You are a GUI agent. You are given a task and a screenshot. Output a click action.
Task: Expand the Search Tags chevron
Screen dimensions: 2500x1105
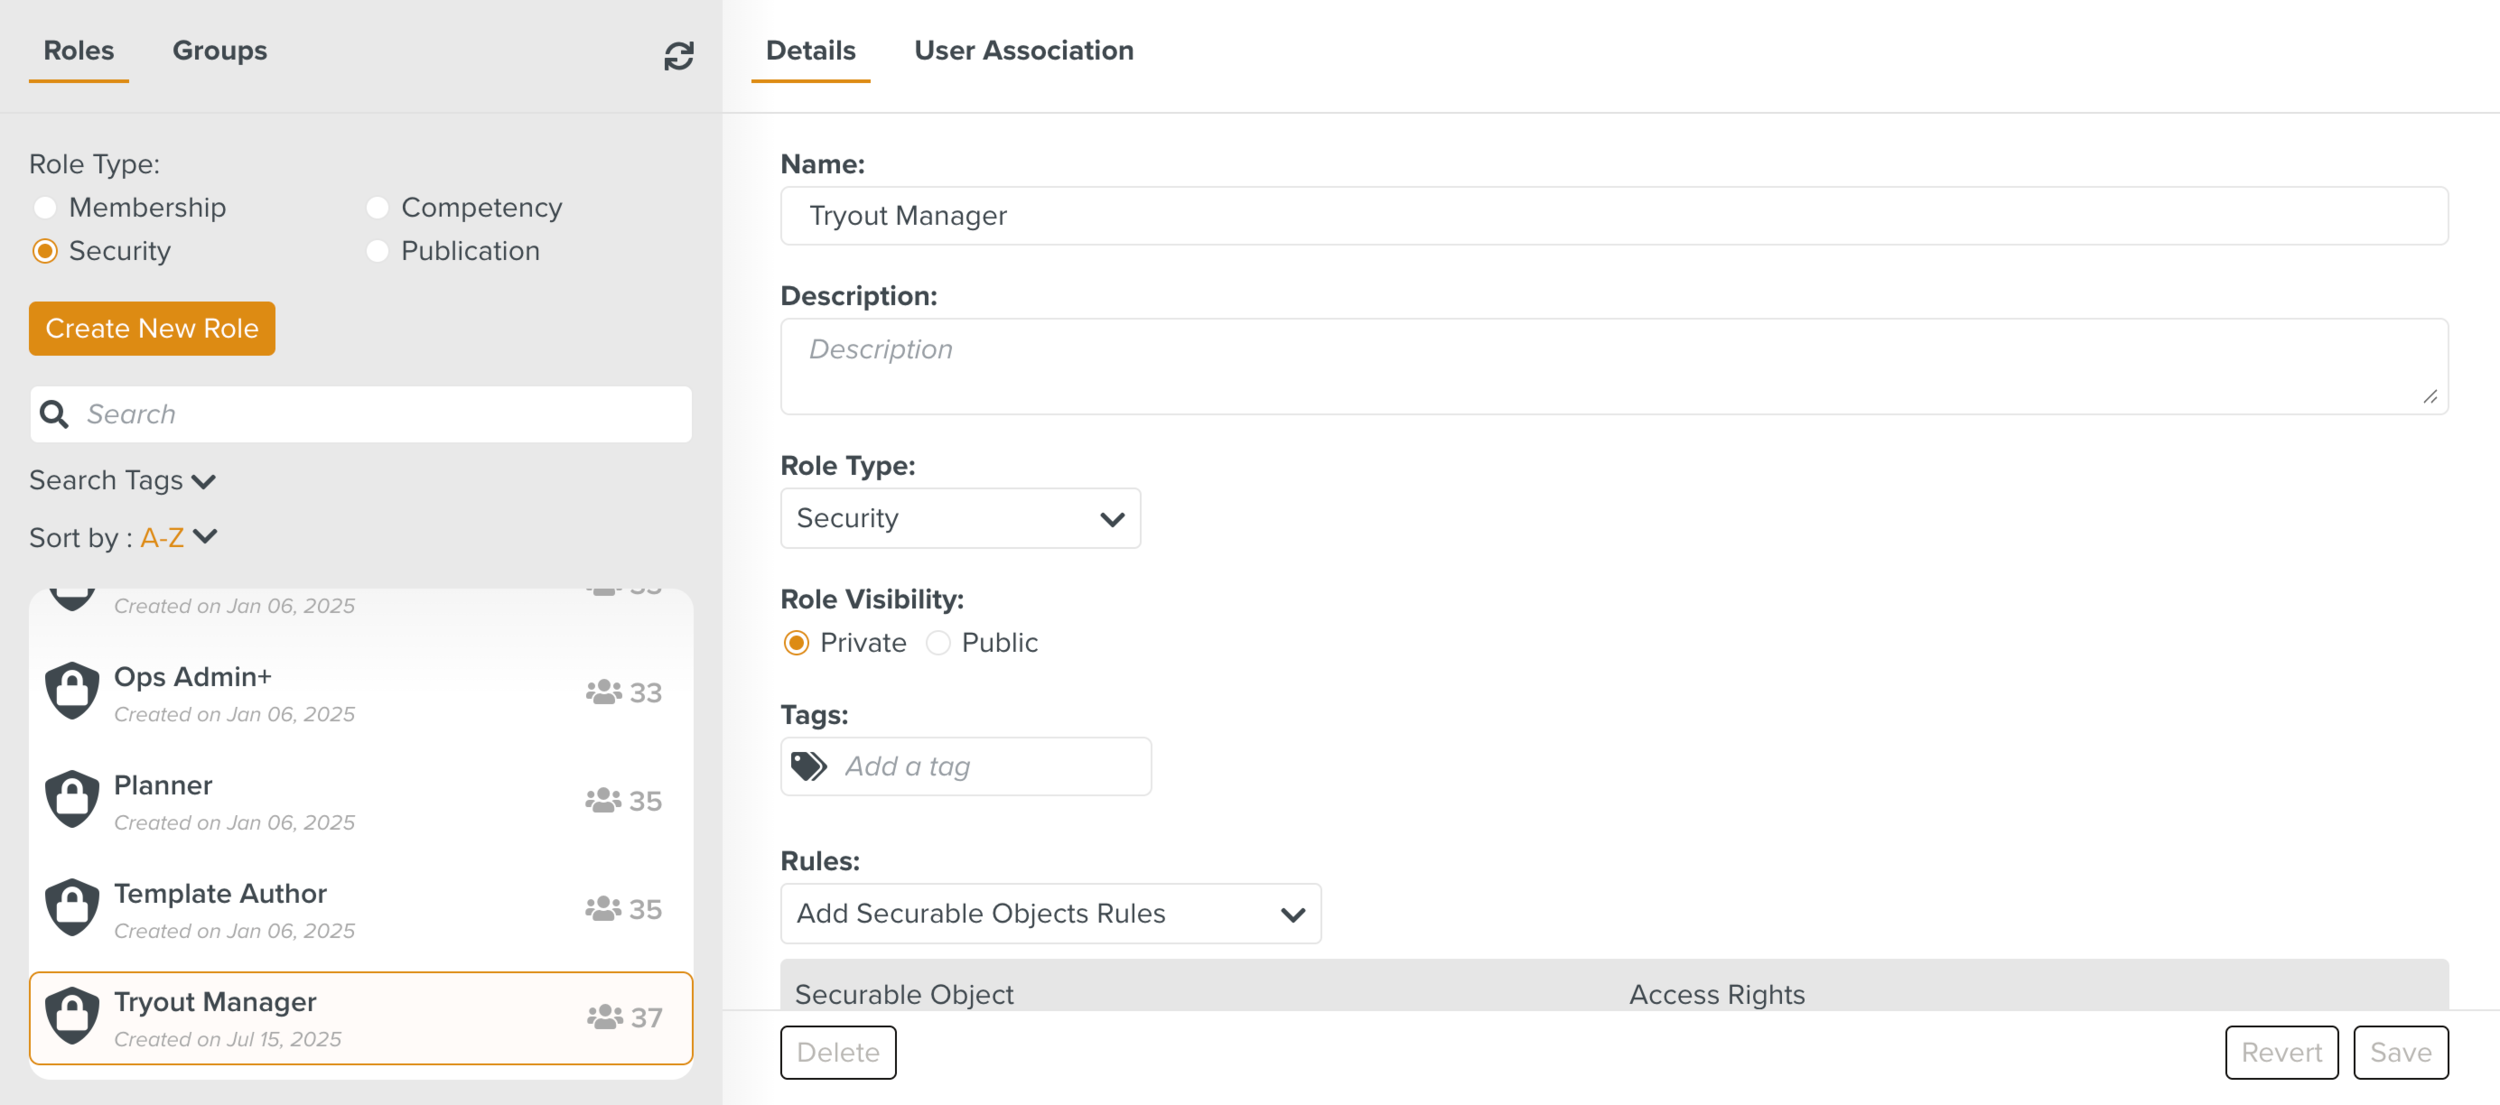[x=204, y=481]
